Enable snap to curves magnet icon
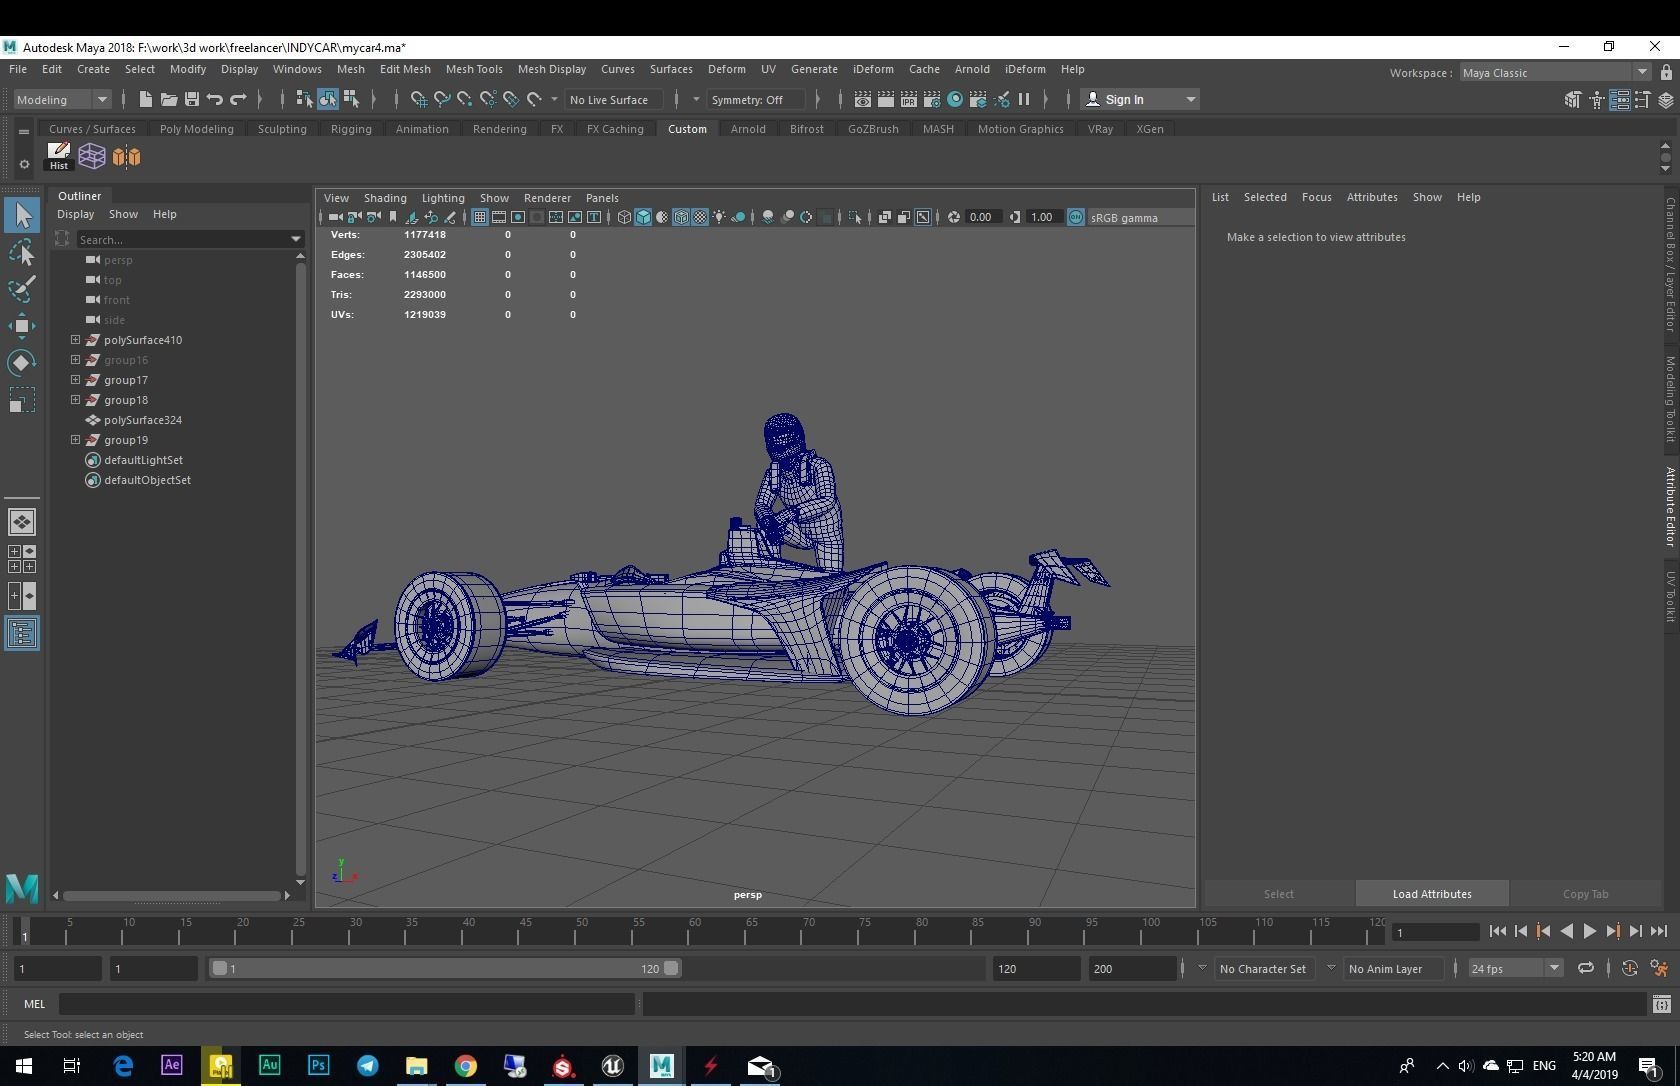1680x1086 pixels. (442, 99)
